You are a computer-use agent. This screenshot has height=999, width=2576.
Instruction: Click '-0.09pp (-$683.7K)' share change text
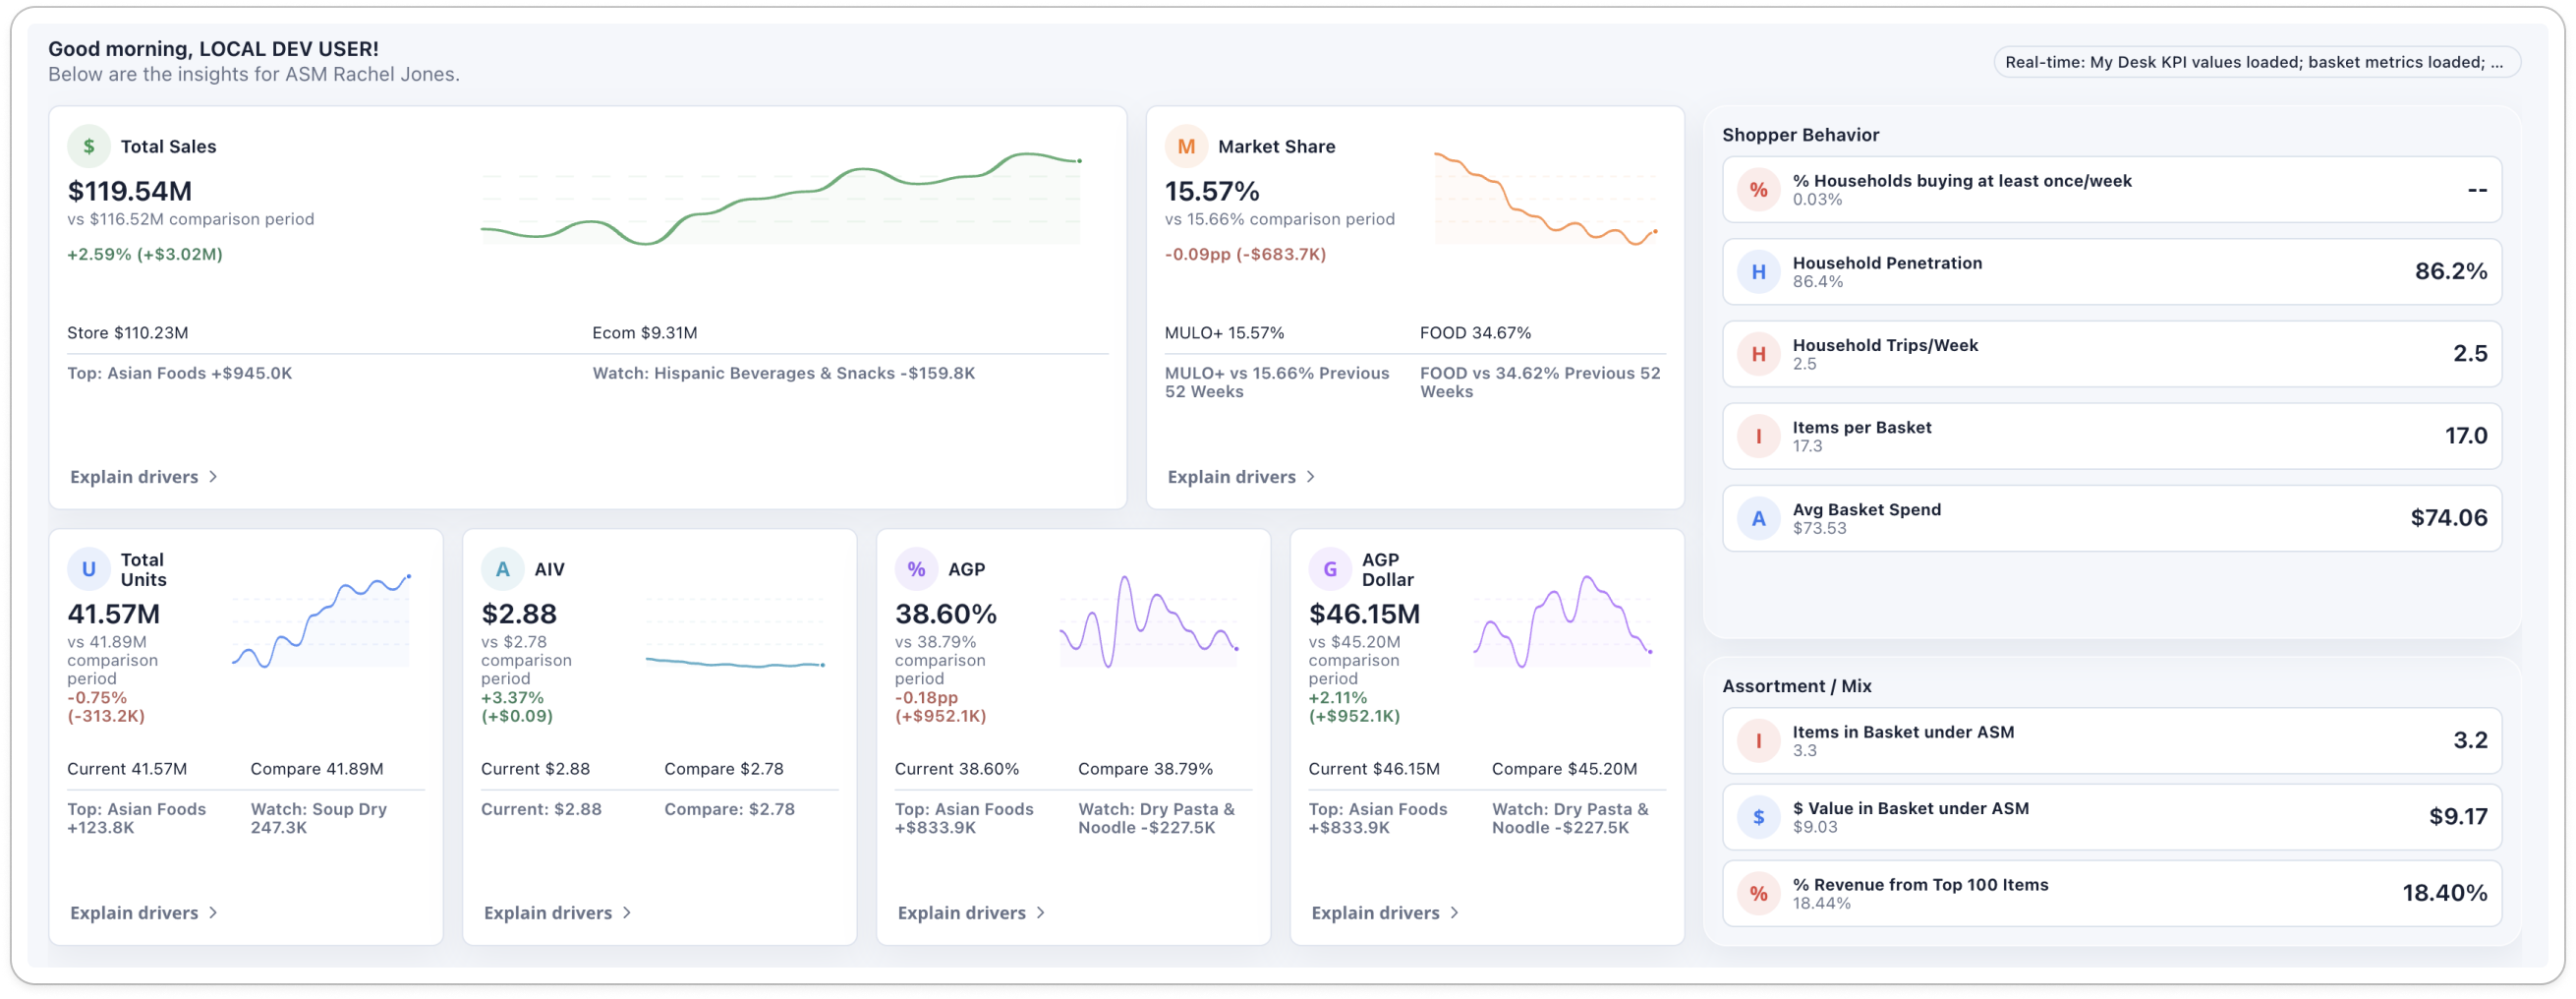(x=1245, y=254)
